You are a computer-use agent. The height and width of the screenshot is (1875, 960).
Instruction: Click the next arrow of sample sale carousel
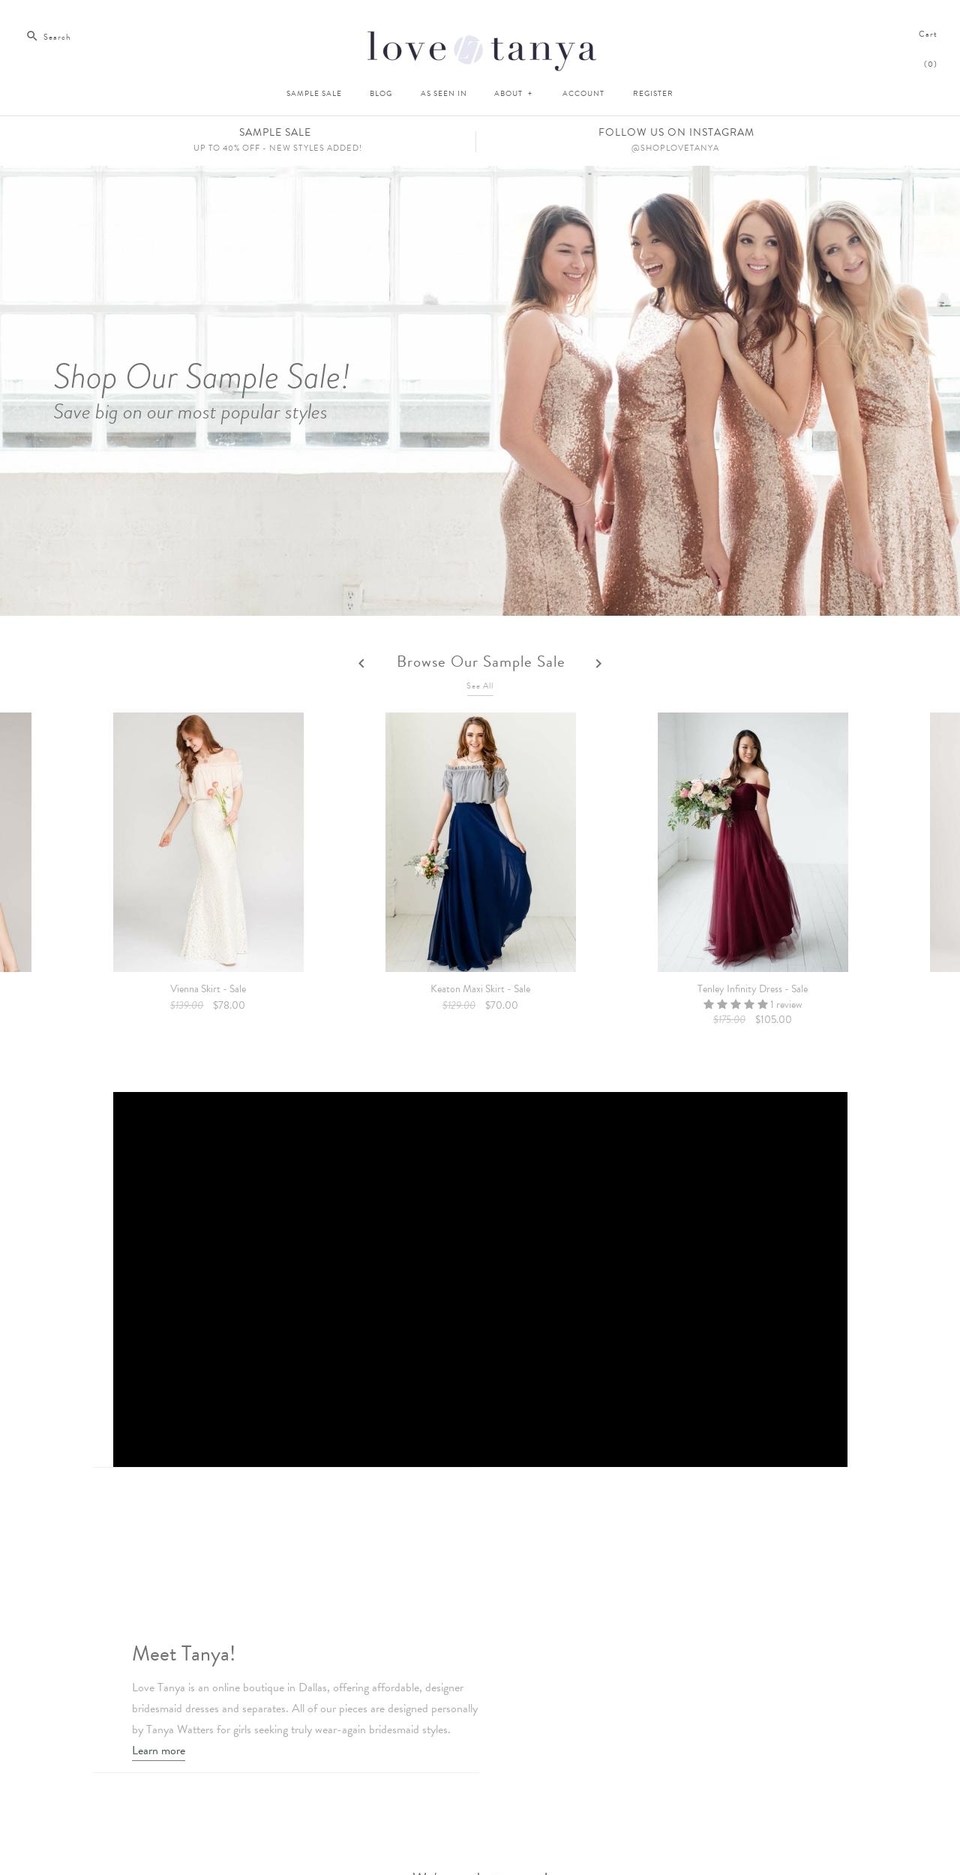(x=598, y=663)
